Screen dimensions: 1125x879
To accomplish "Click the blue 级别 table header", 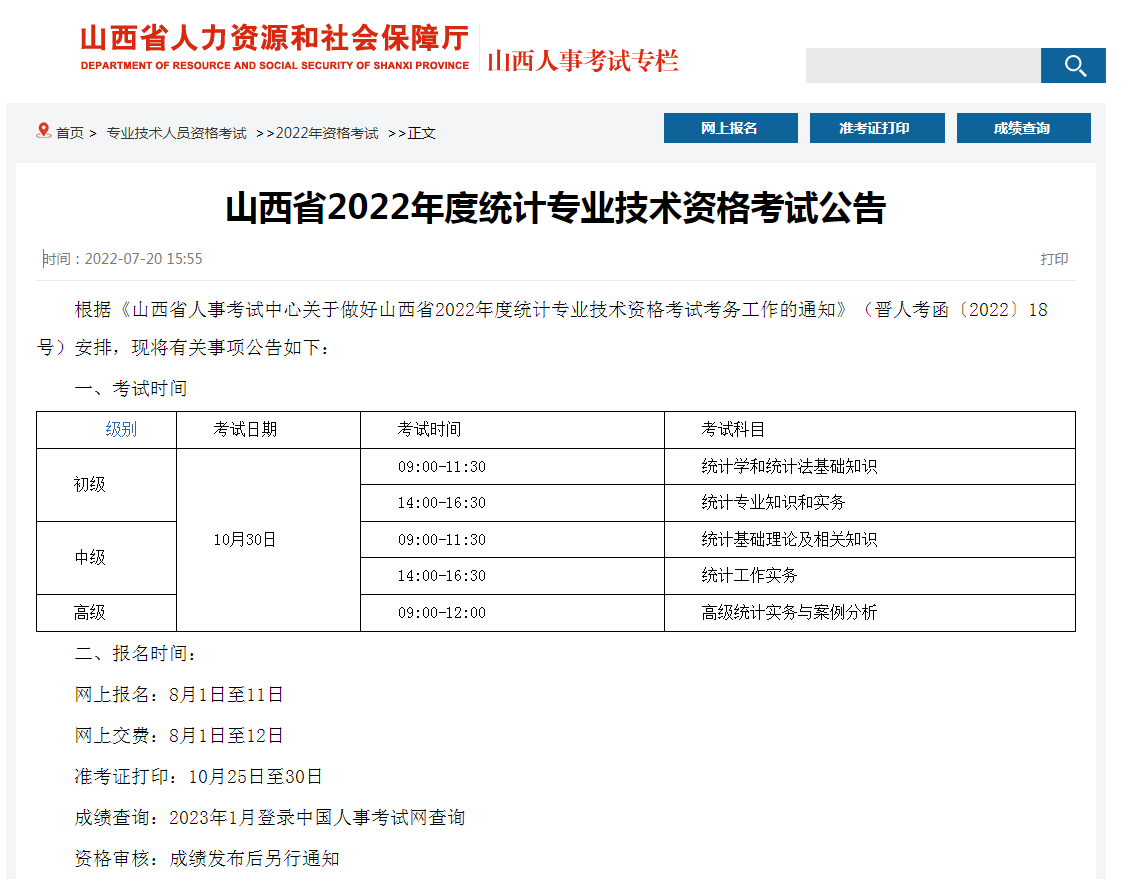I will click(x=121, y=430).
